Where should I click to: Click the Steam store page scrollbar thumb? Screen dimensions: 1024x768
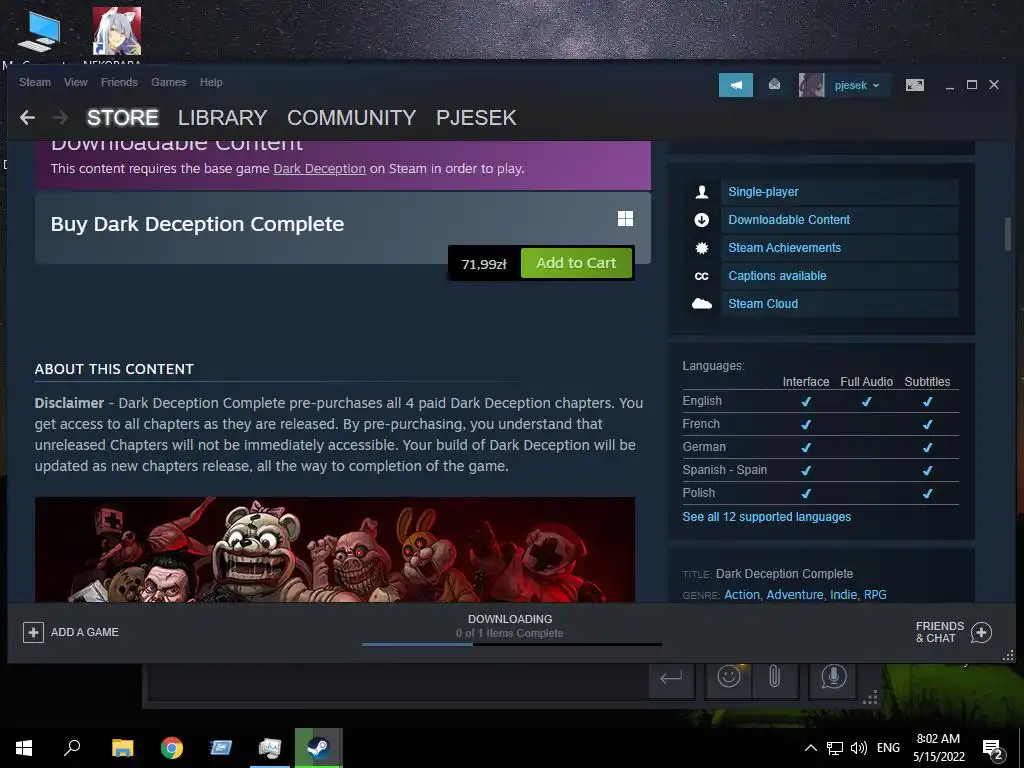(1008, 234)
